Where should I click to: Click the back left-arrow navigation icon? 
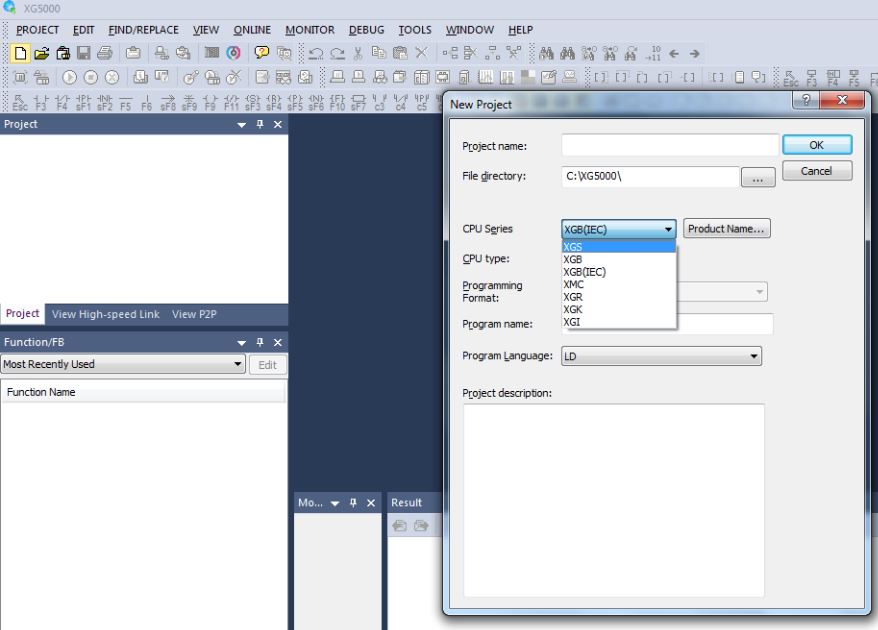(674, 54)
